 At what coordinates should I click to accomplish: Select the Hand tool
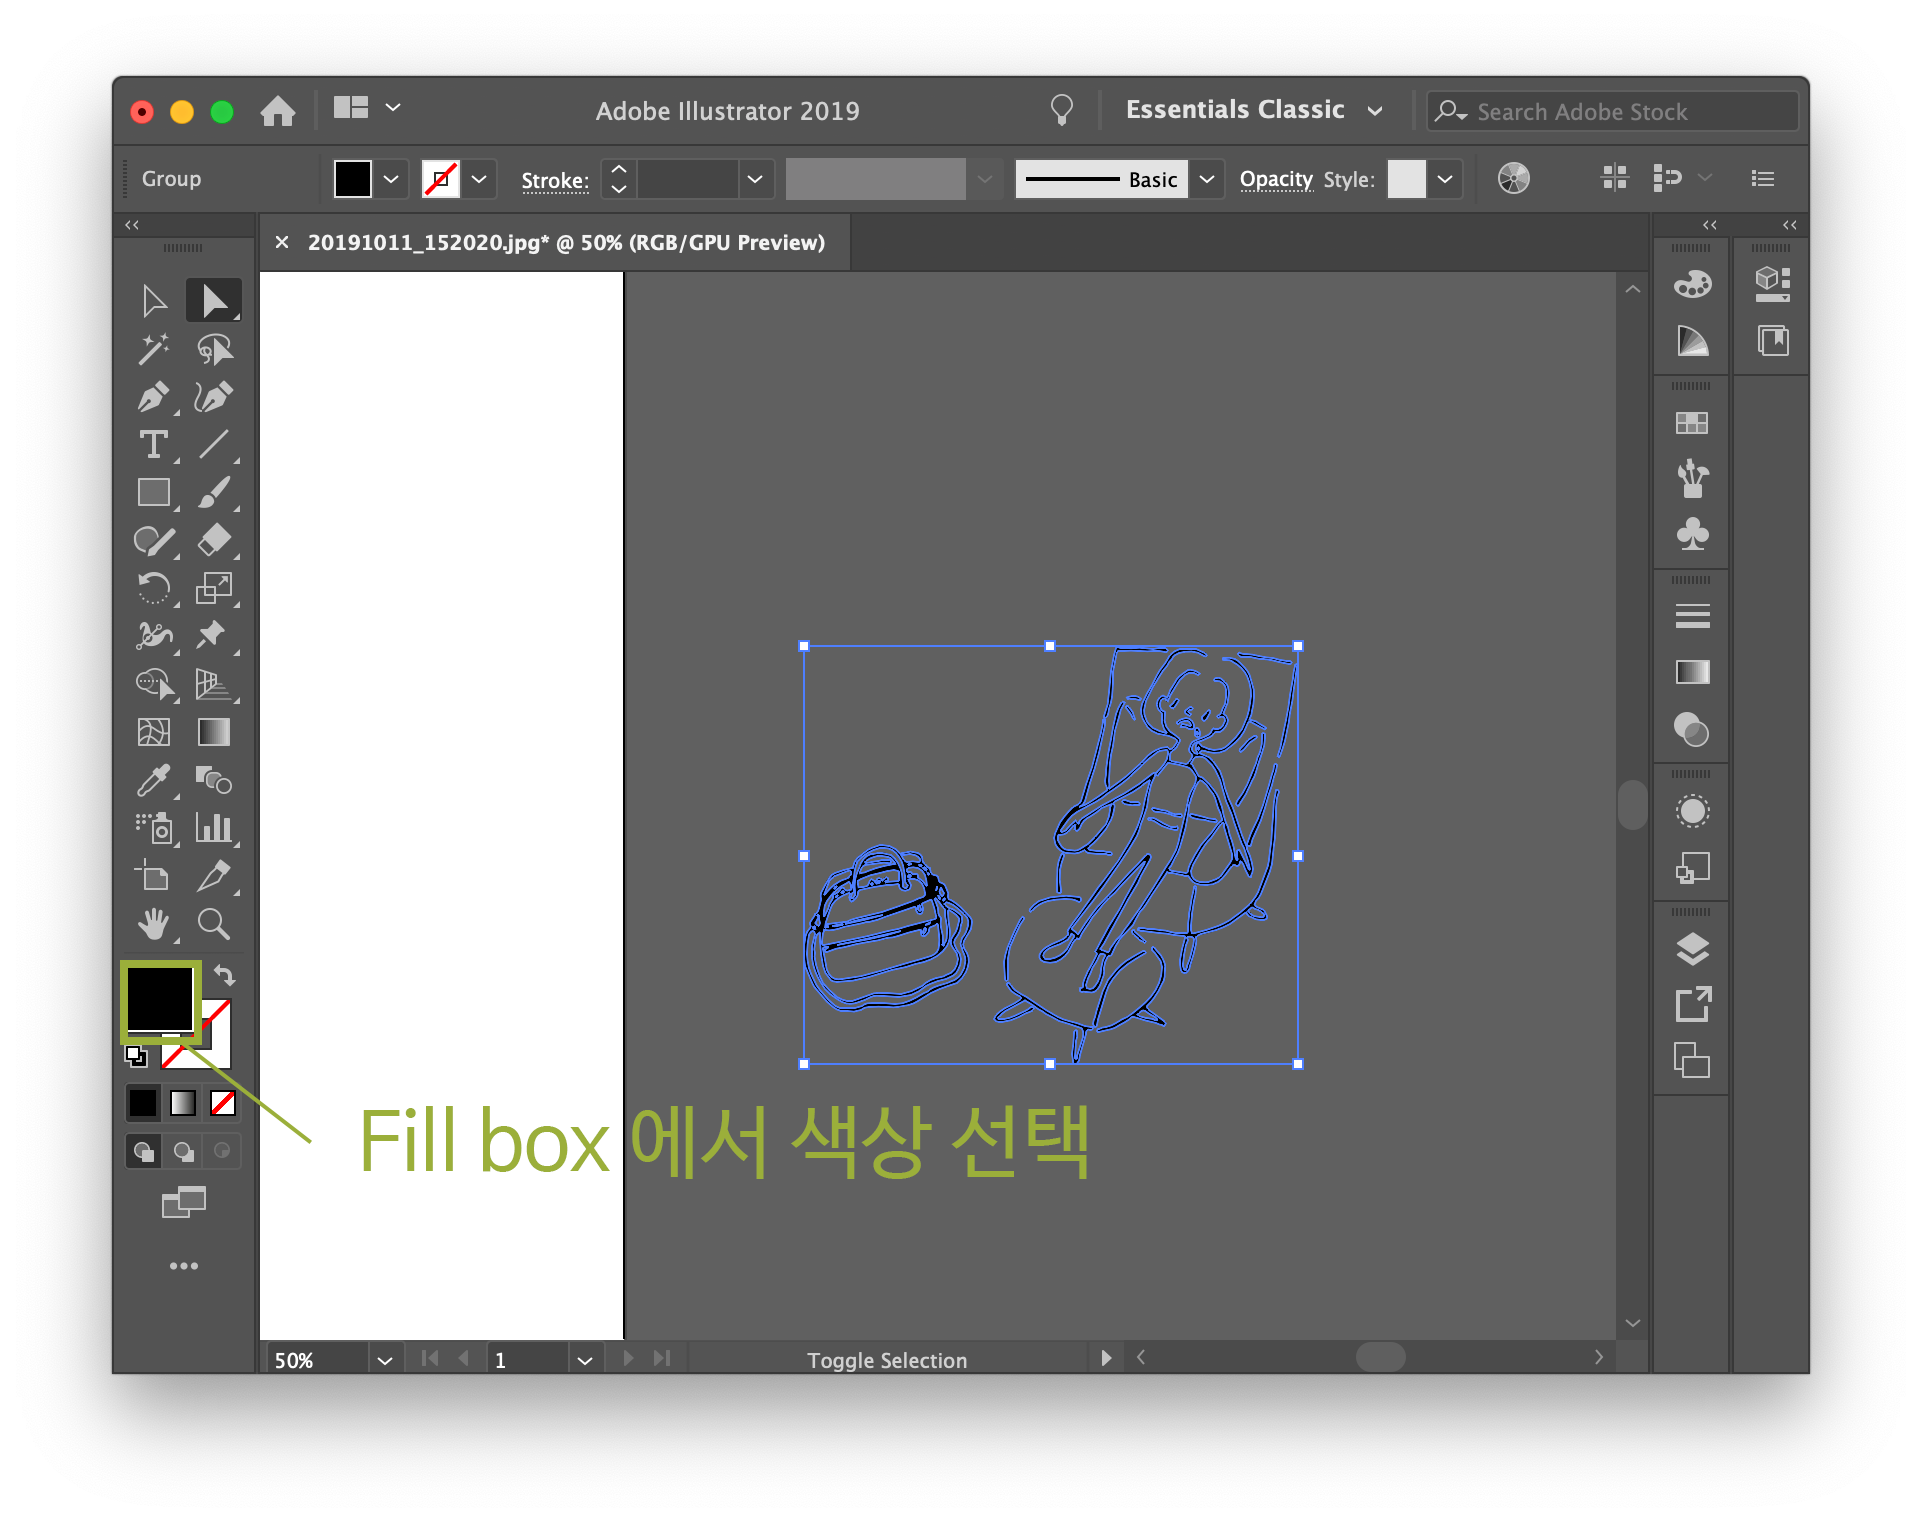click(x=153, y=924)
